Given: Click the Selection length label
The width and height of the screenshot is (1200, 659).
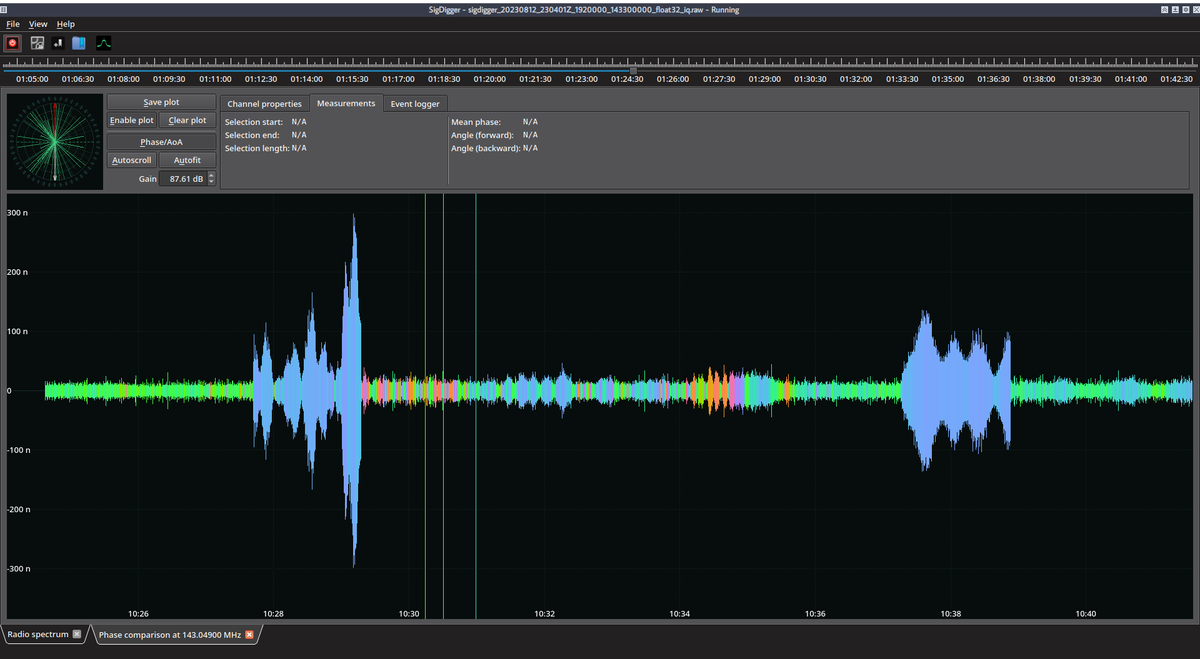Looking at the screenshot, I should [x=257, y=148].
